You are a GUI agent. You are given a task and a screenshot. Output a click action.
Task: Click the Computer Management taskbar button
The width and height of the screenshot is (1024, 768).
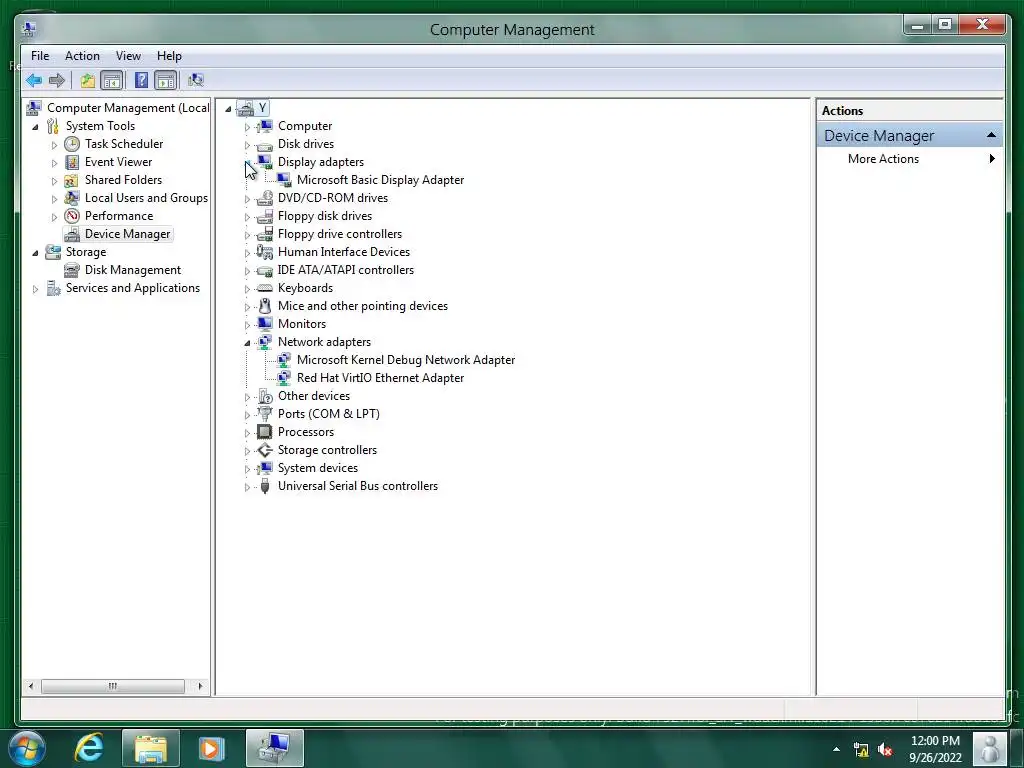tap(275, 748)
